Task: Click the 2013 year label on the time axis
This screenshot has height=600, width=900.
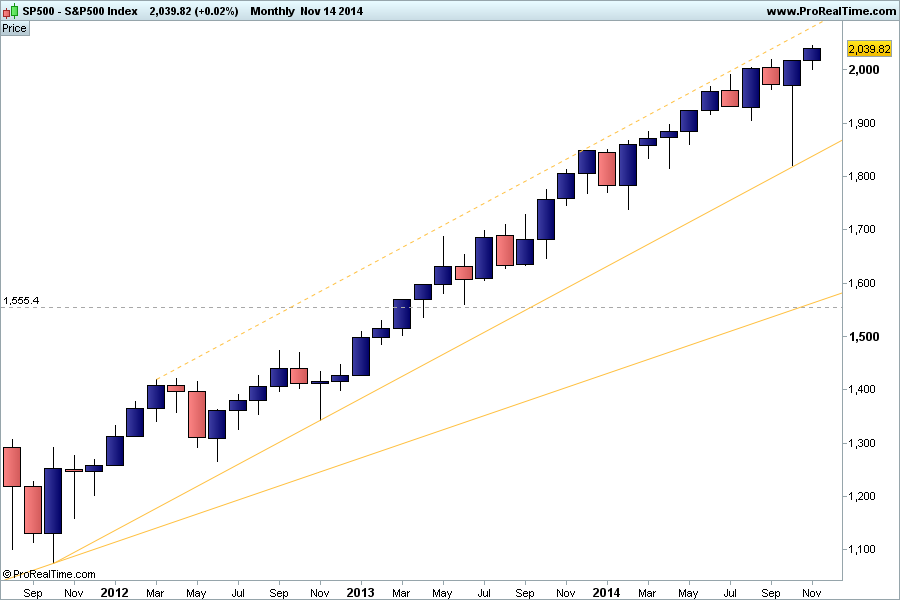Action: (x=360, y=593)
